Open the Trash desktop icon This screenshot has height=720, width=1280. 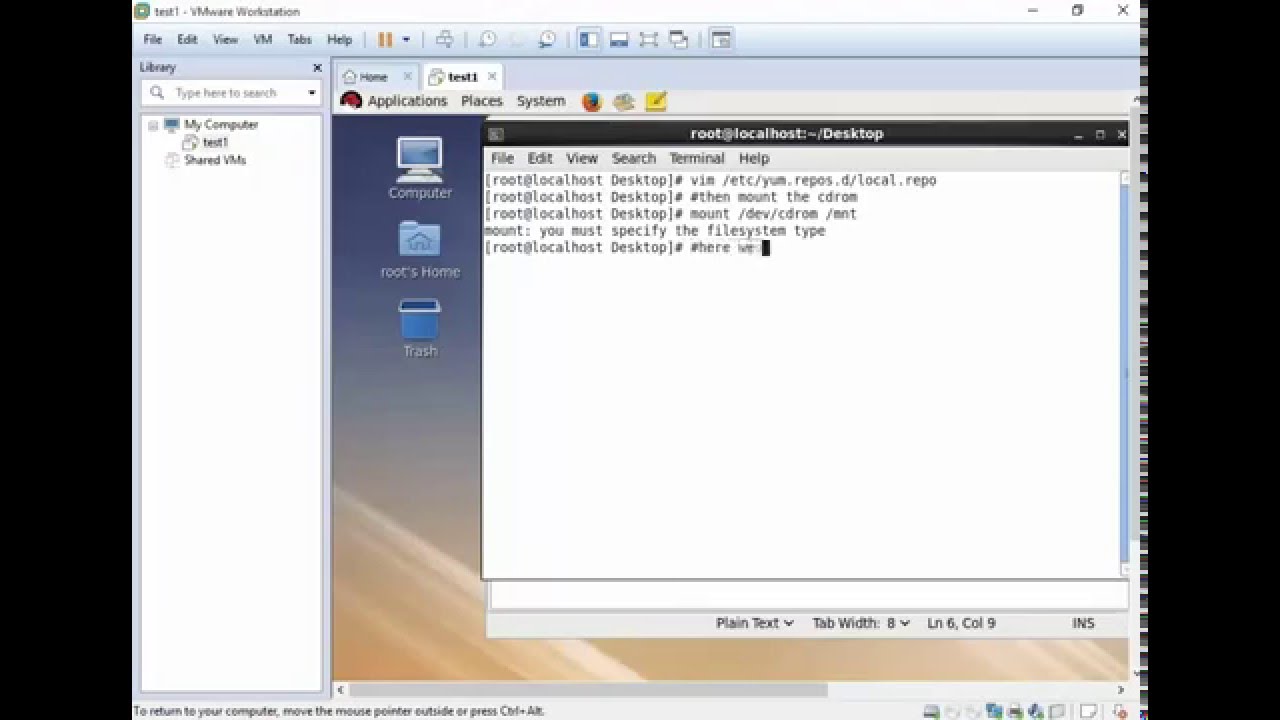[420, 328]
